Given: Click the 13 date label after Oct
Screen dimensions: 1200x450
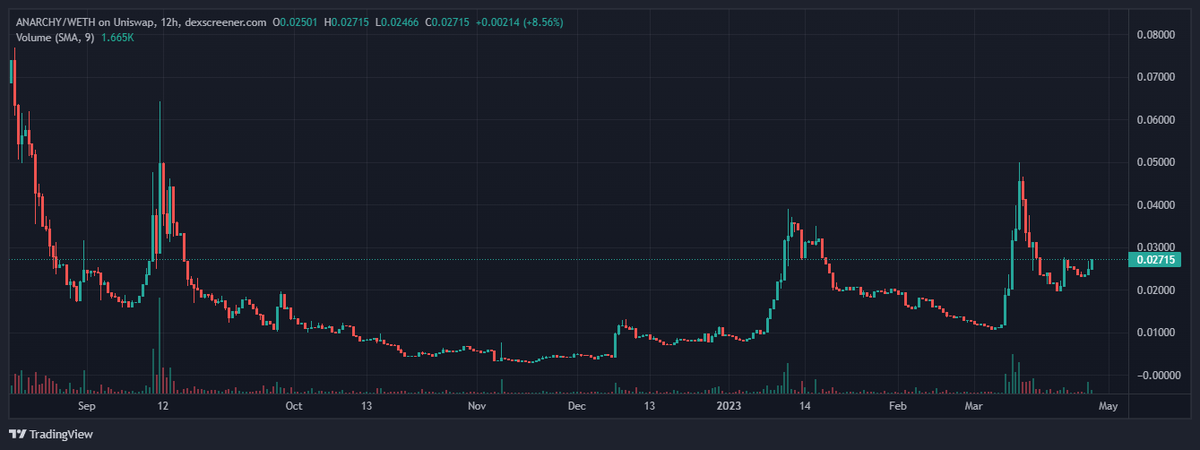Looking at the screenshot, I should [367, 407].
